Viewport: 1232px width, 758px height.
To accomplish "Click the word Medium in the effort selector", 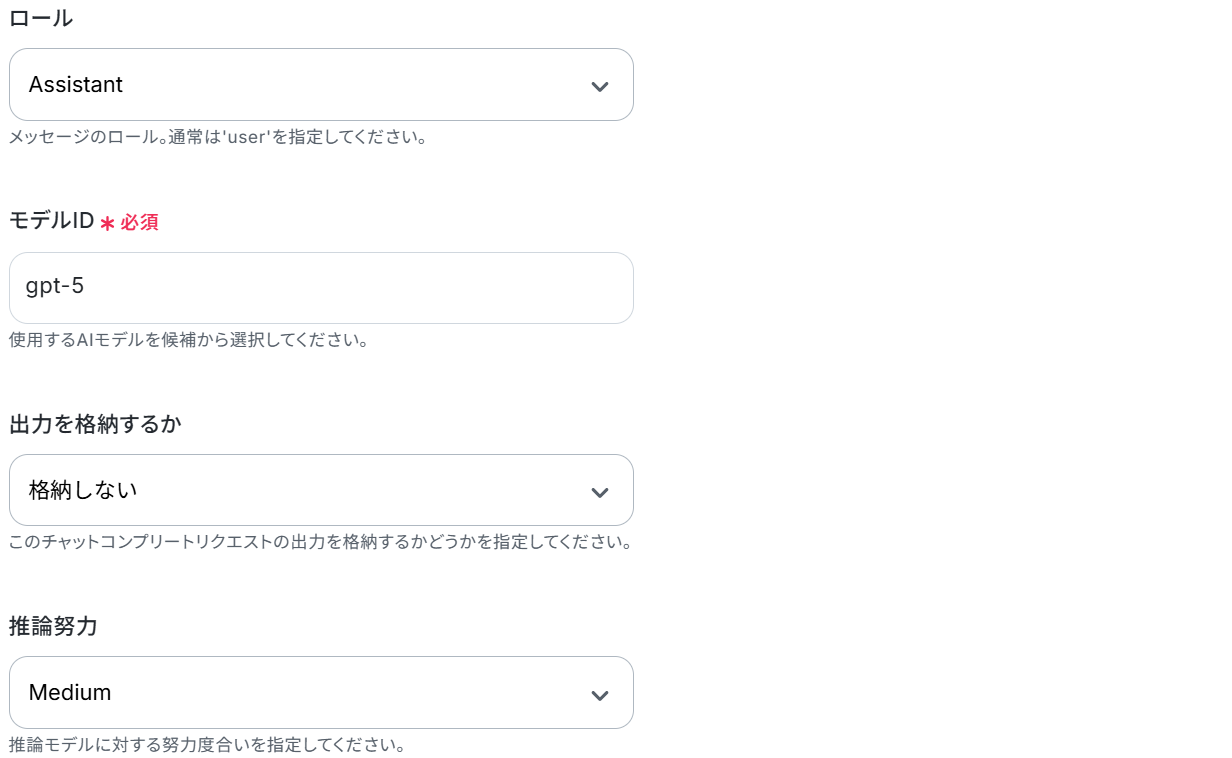I will (70, 693).
